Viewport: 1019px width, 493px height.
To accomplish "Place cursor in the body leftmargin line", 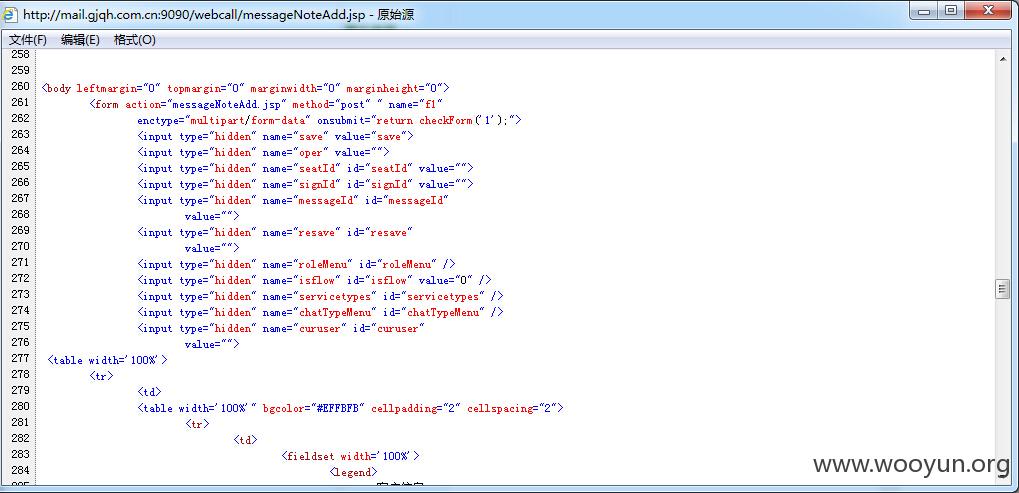I will tap(246, 88).
